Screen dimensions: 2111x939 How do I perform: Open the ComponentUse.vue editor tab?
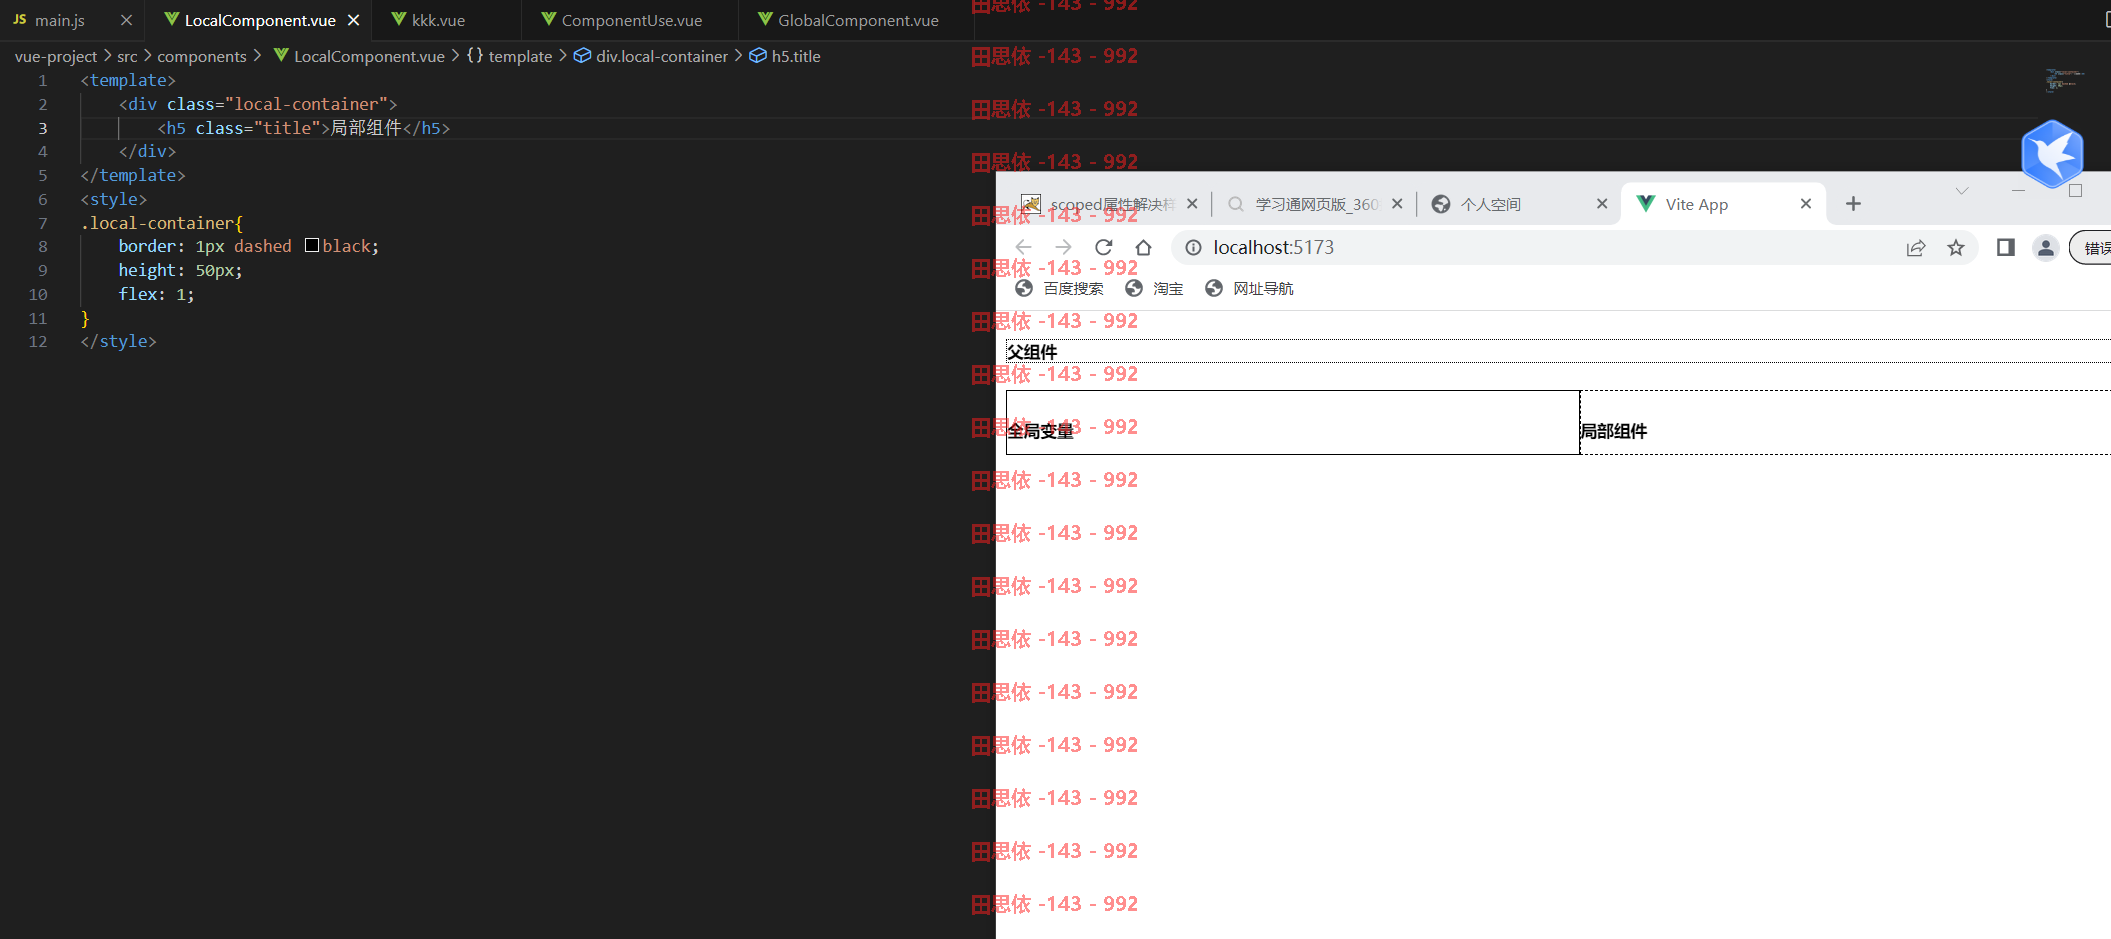631,20
